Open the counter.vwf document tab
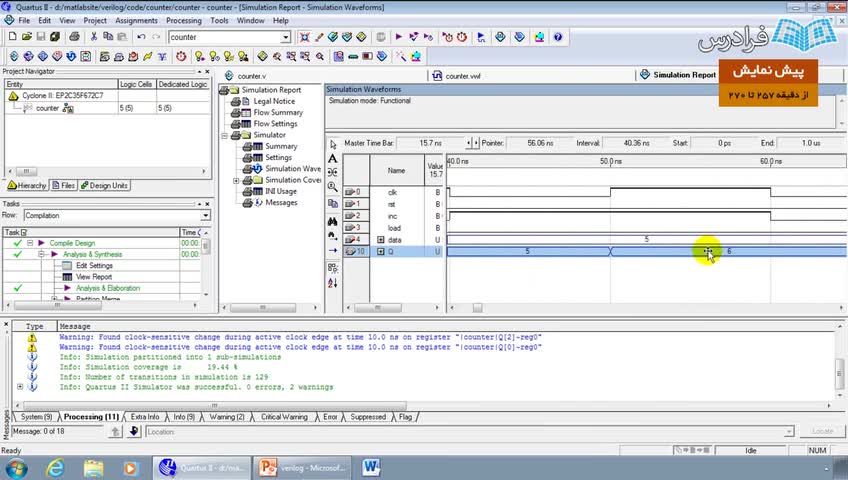The height and width of the screenshot is (480, 848). (463, 76)
